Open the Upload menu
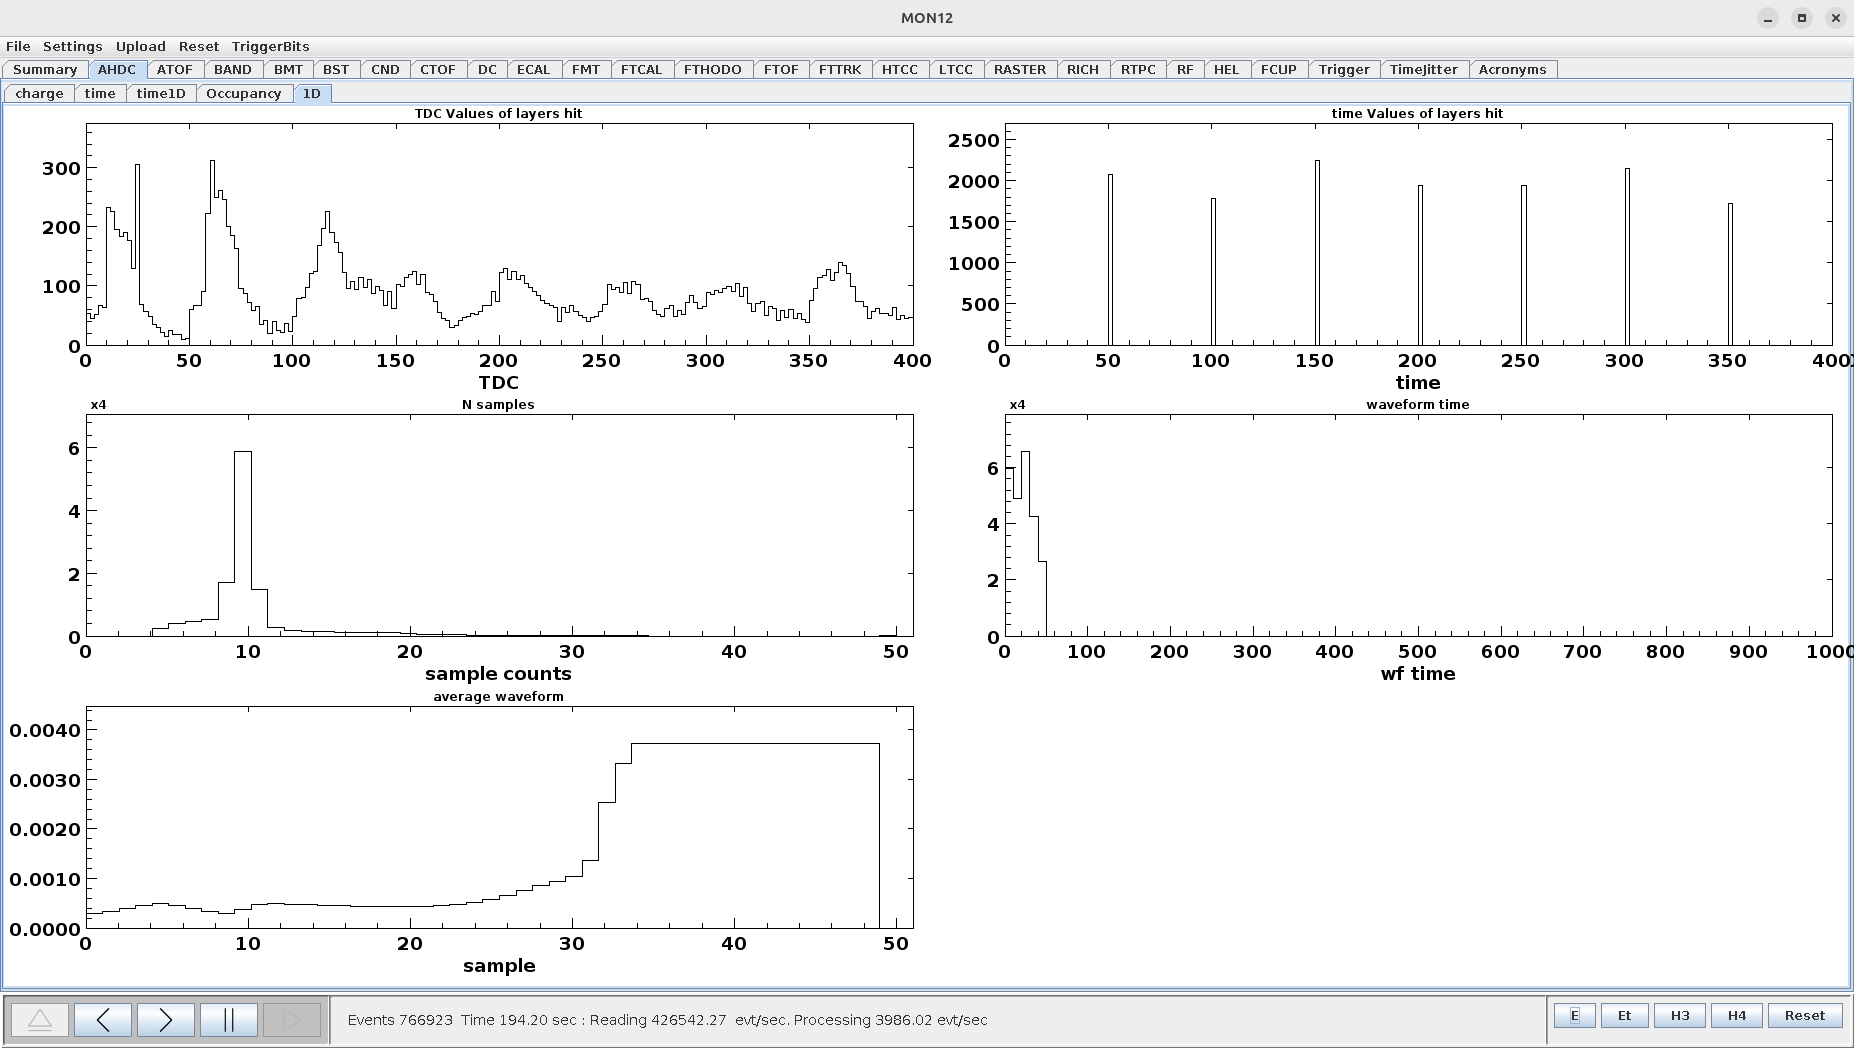Viewport: 1854px width, 1048px height. [140, 46]
